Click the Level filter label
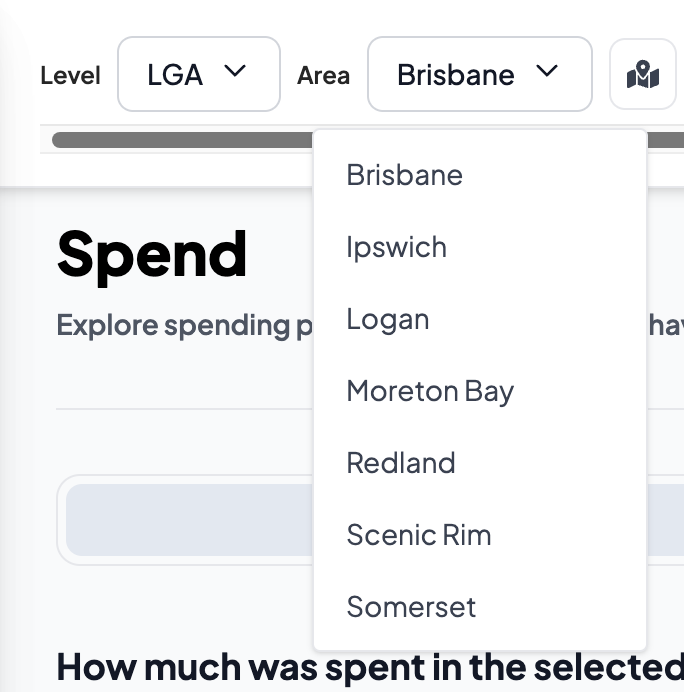This screenshot has height=692, width=684. click(x=71, y=75)
